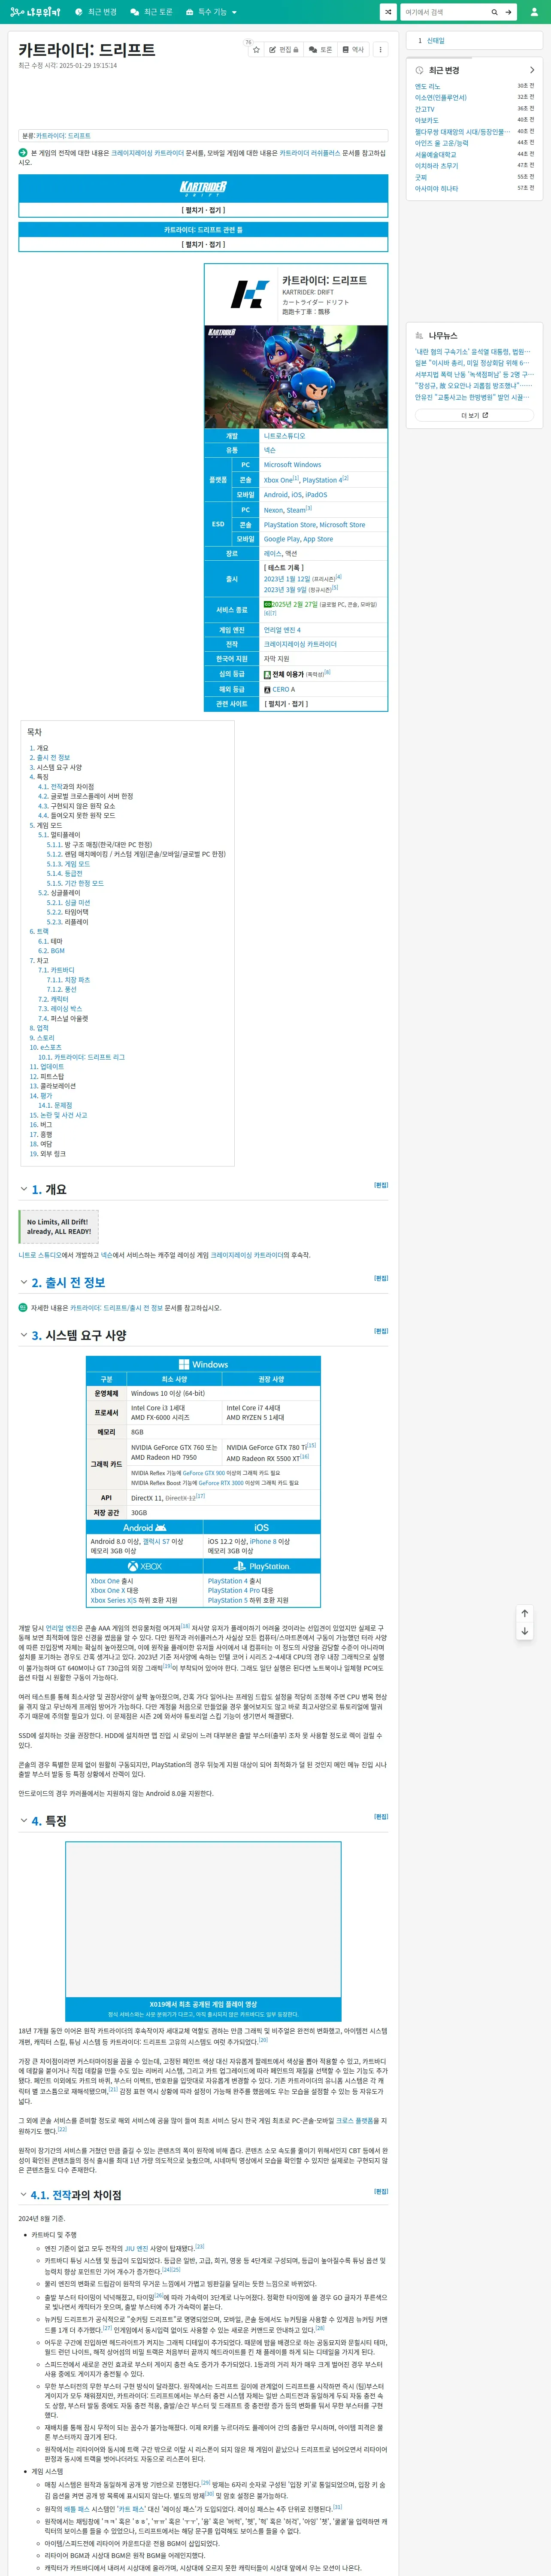Click the CERO A rating icon
Screen dimensions: 551x2576
pos(267,689)
